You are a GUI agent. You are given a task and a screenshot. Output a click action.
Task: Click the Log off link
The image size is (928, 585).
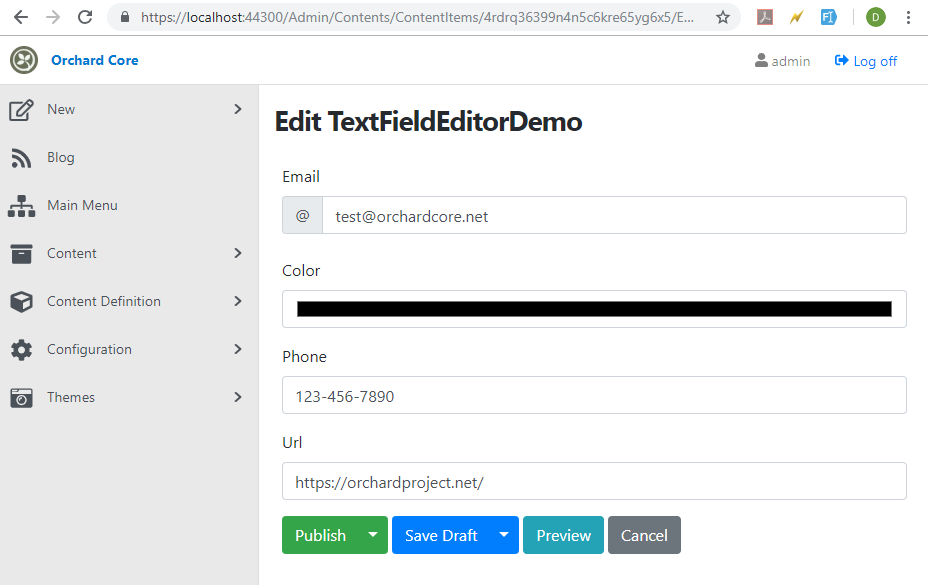(866, 61)
